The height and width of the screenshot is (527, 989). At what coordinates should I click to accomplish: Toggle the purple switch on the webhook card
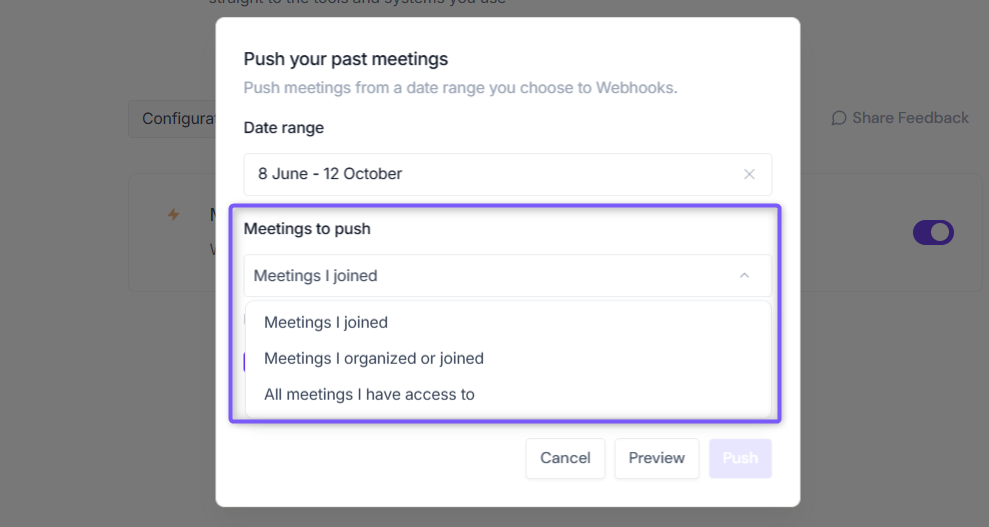pyautogui.click(x=933, y=233)
